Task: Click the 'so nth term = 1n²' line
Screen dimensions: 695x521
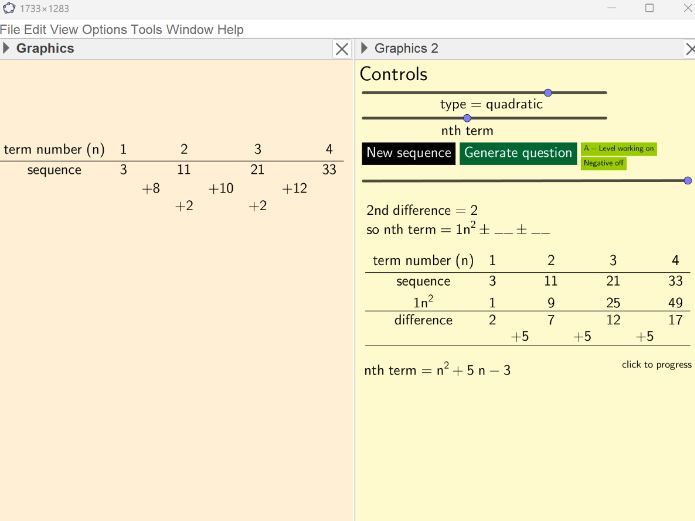Action: [458, 229]
